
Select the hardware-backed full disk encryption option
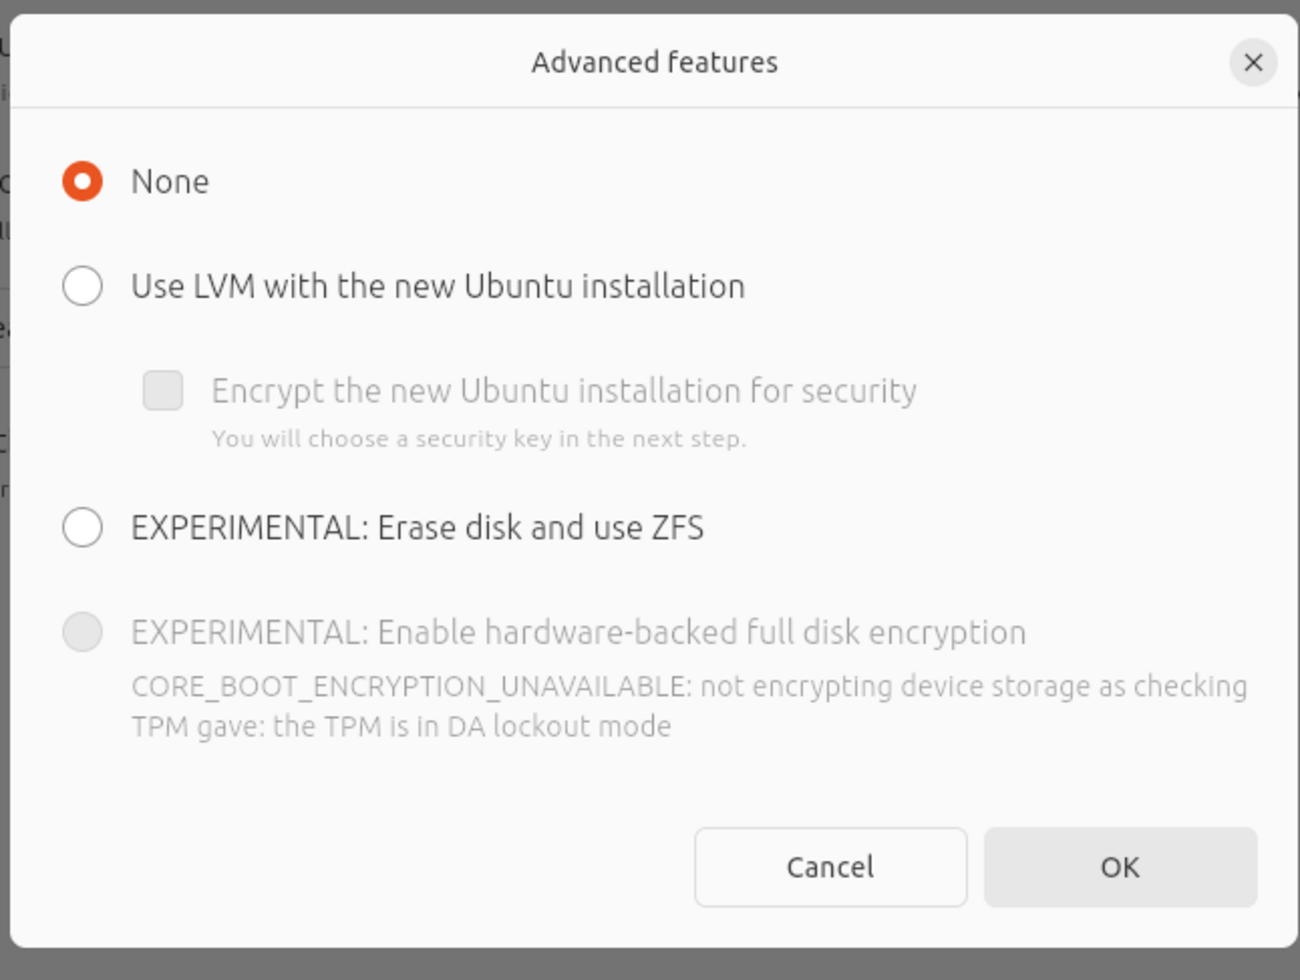click(82, 631)
